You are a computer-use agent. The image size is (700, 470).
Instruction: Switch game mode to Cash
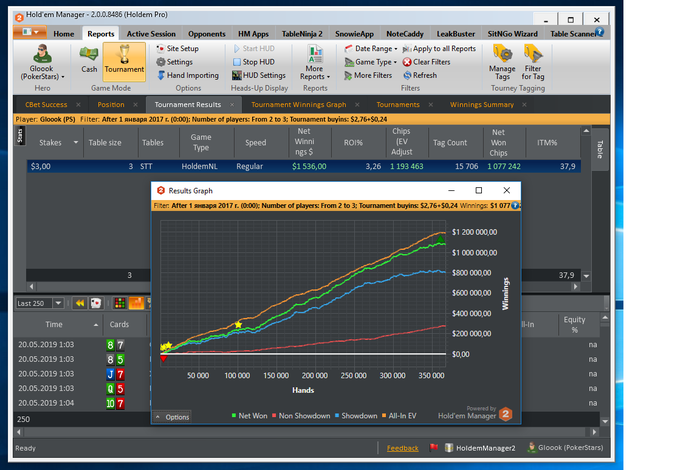pos(89,59)
